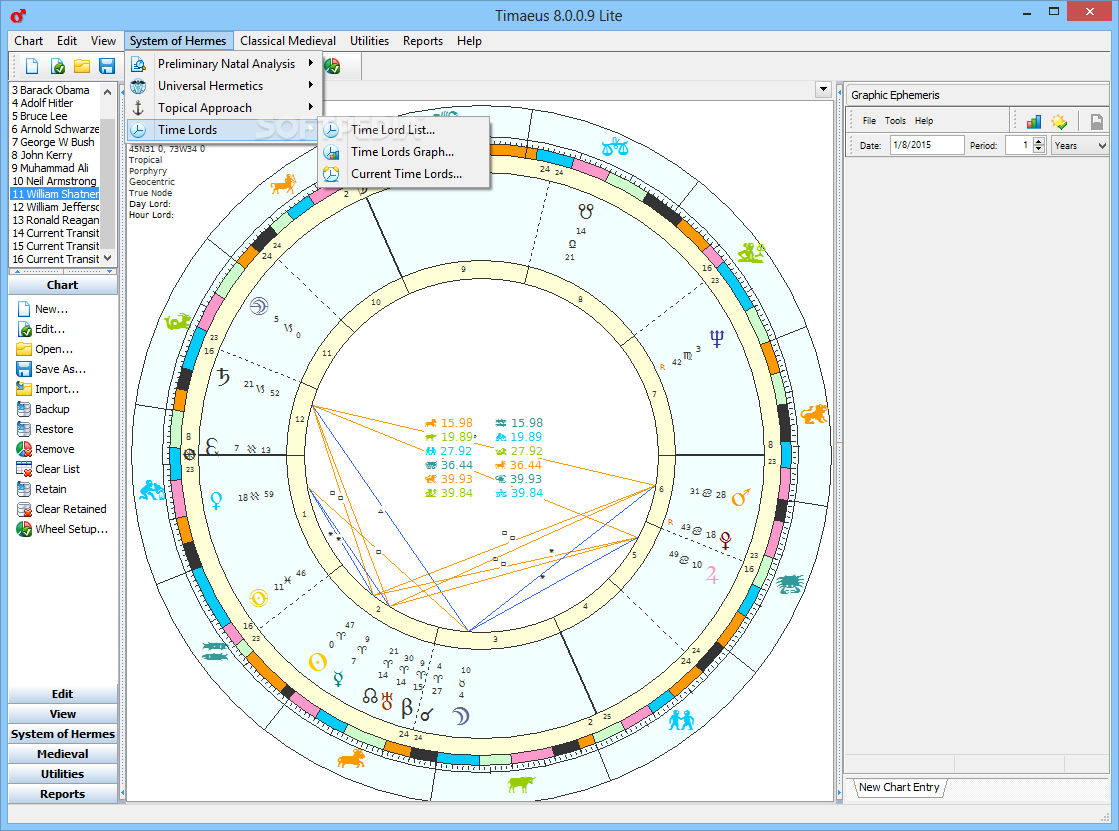Expand the Reports section in sidebar
1119x831 pixels.
click(x=63, y=794)
